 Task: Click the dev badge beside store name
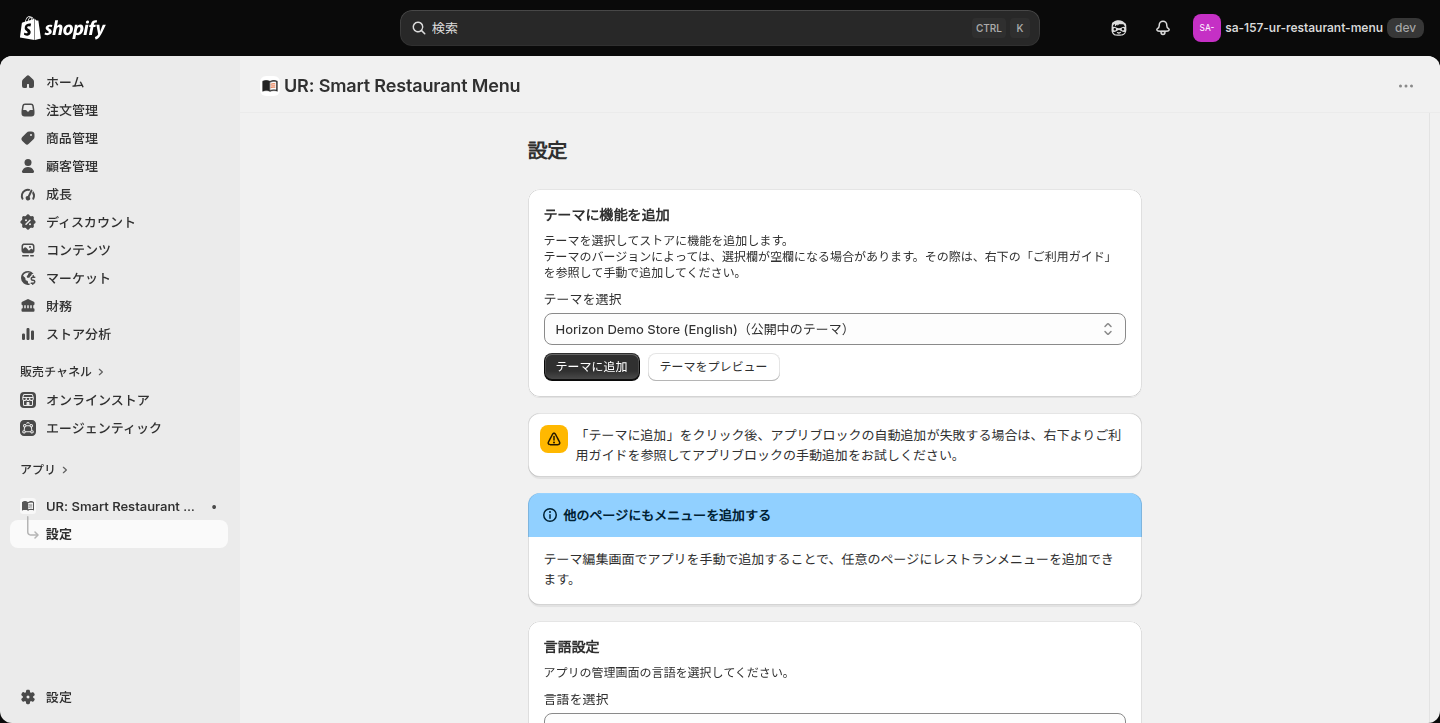tap(1405, 28)
